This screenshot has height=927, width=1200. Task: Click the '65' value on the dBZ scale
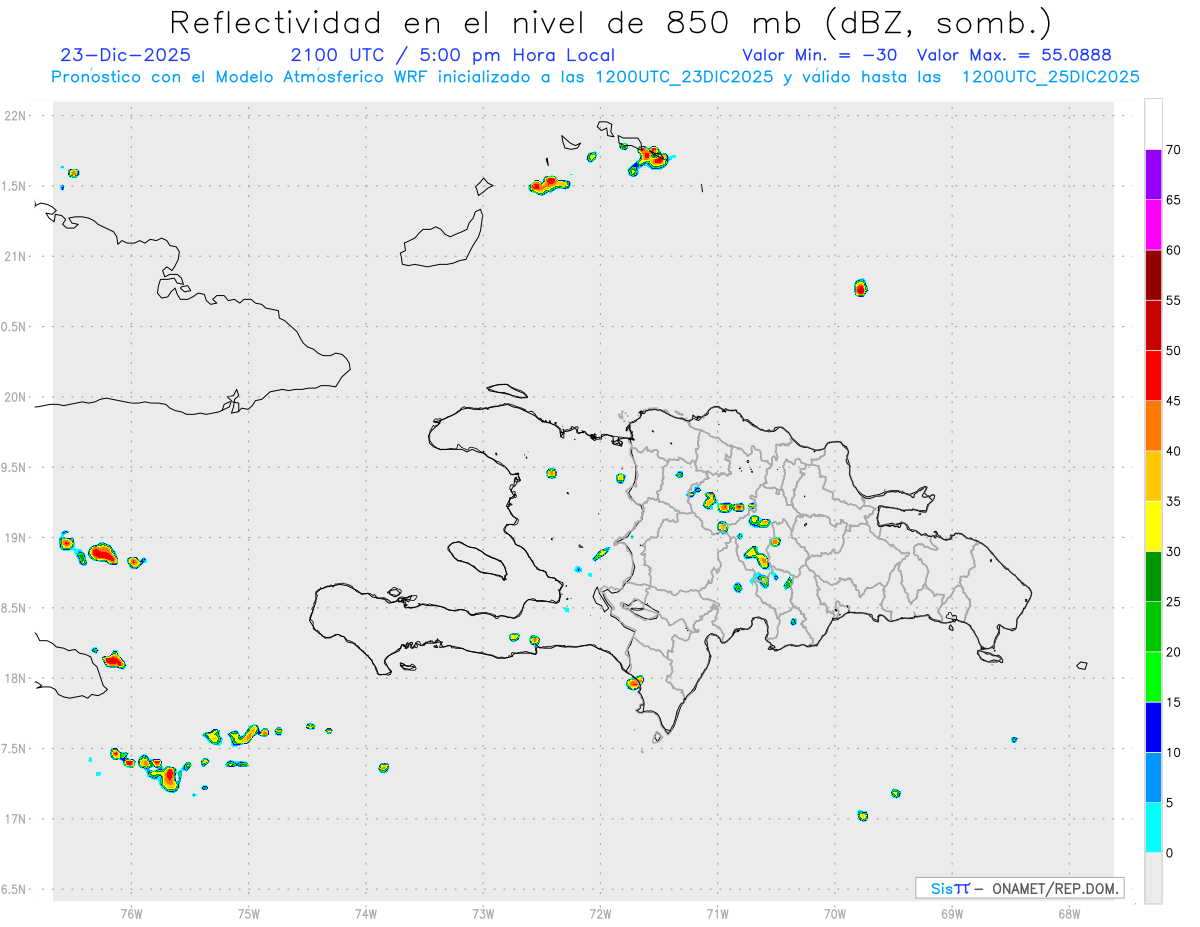tap(1174, 200)
